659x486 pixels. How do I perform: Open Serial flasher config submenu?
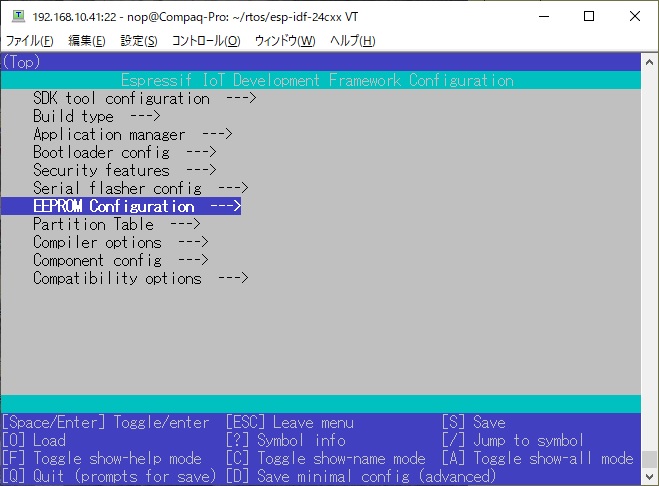point(140,188)
